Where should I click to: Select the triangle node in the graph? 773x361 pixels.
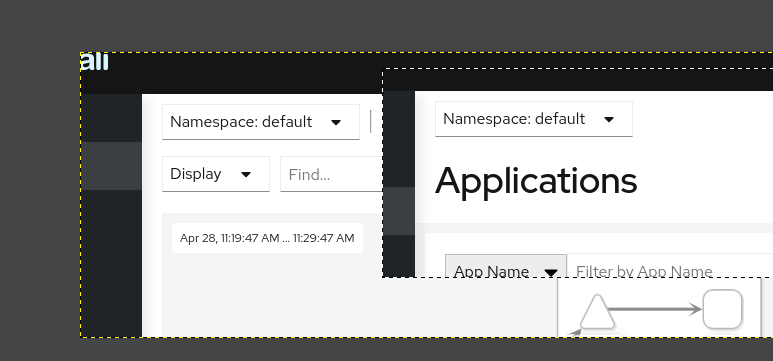point(597,313)
